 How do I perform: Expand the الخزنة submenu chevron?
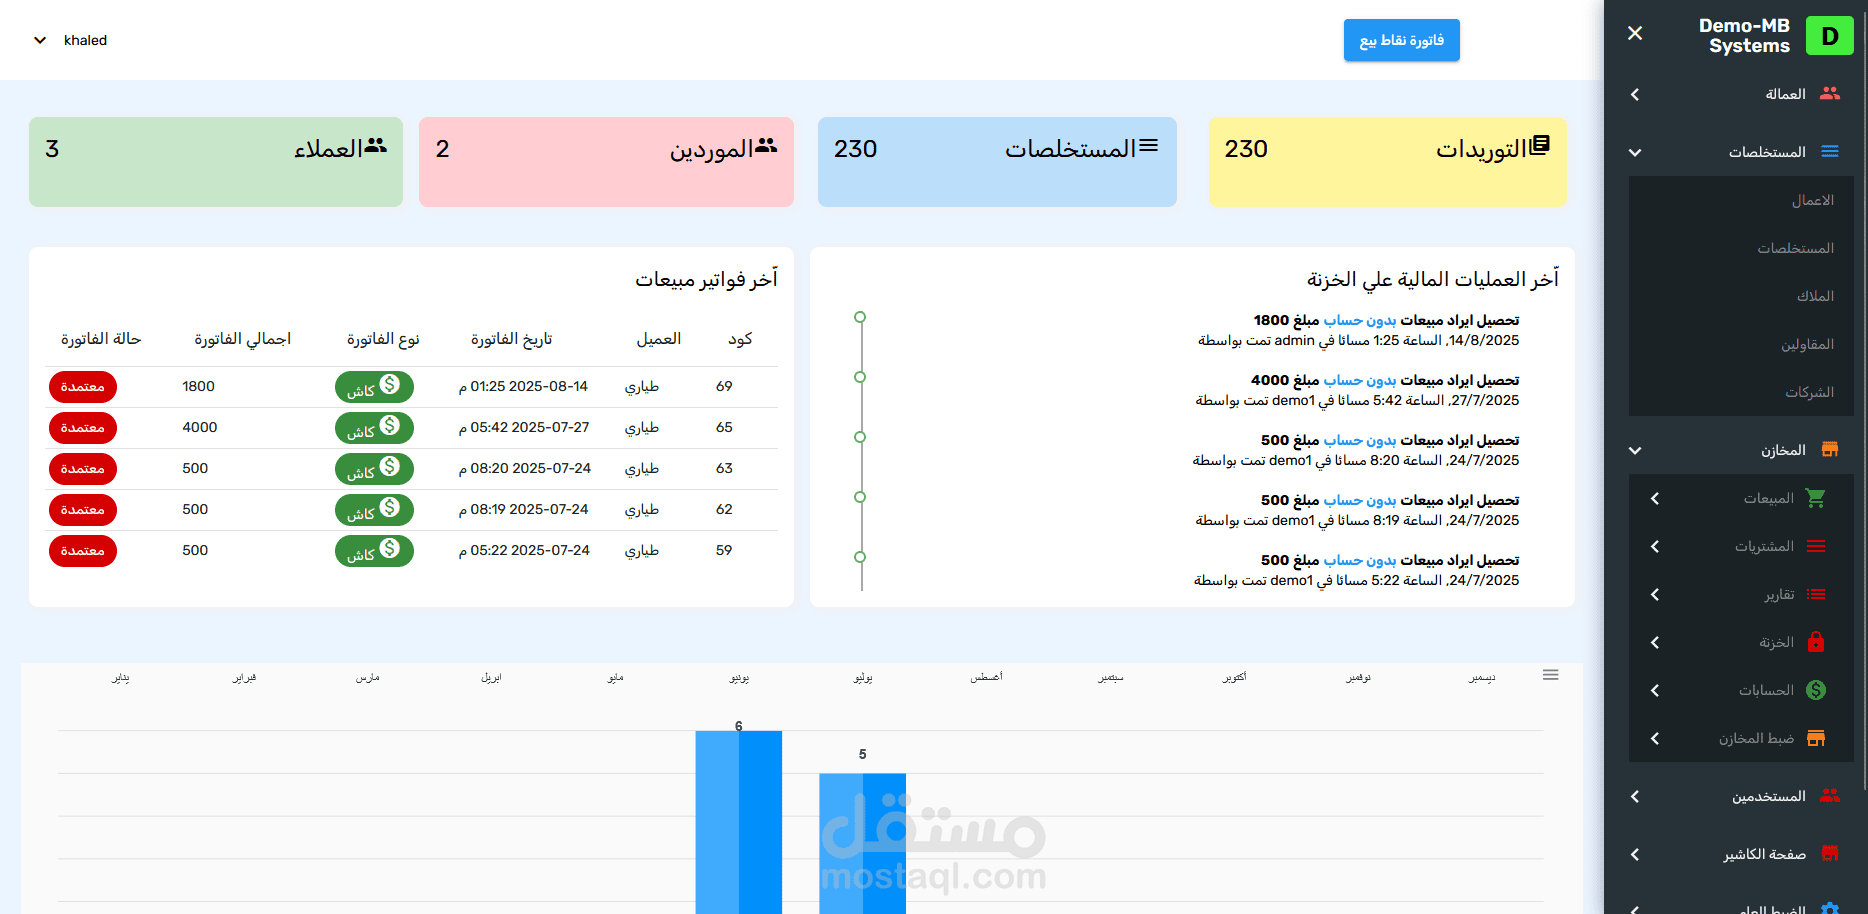tap(1655, 642)
